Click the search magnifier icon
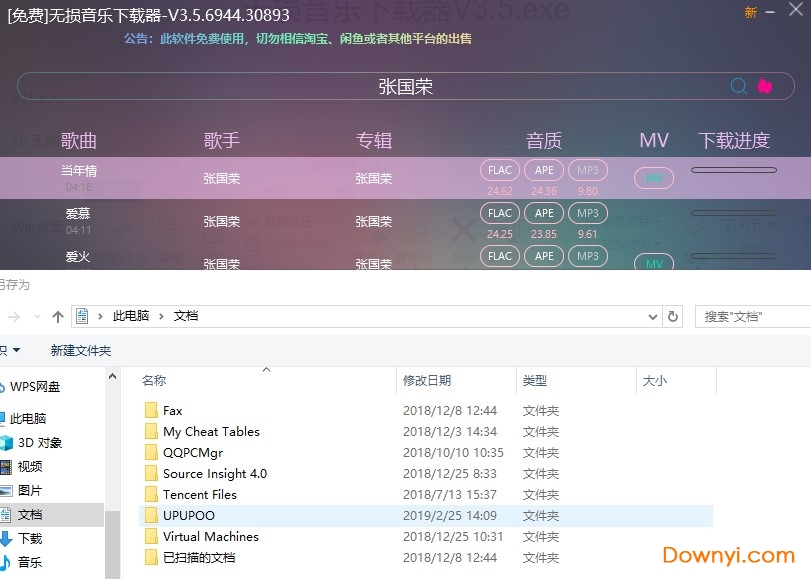 pos(738,86)
